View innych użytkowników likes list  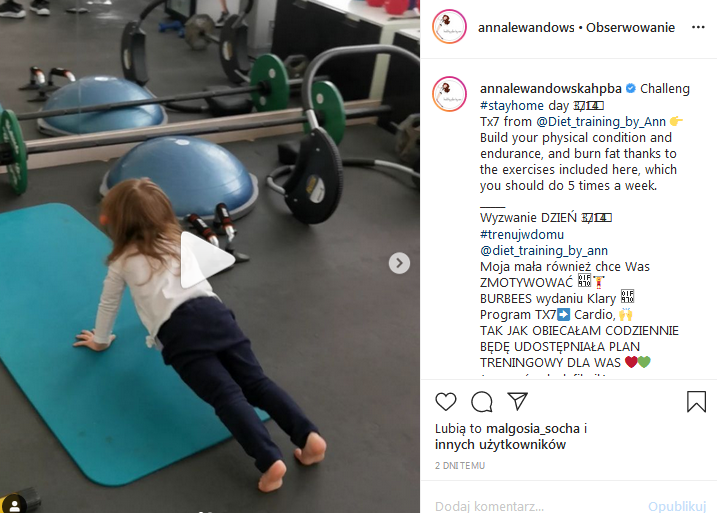(500, 444)
